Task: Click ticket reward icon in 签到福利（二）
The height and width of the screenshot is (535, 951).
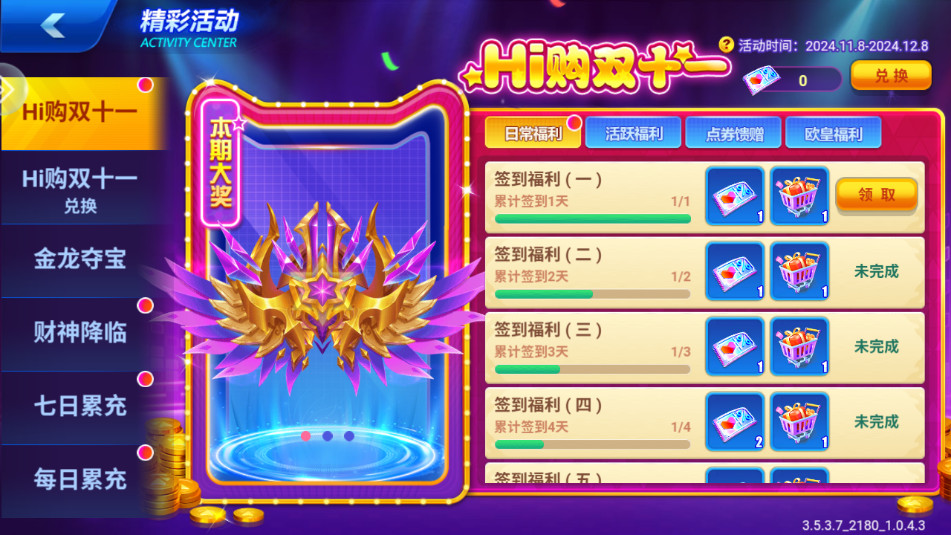Action: (734, 271)
